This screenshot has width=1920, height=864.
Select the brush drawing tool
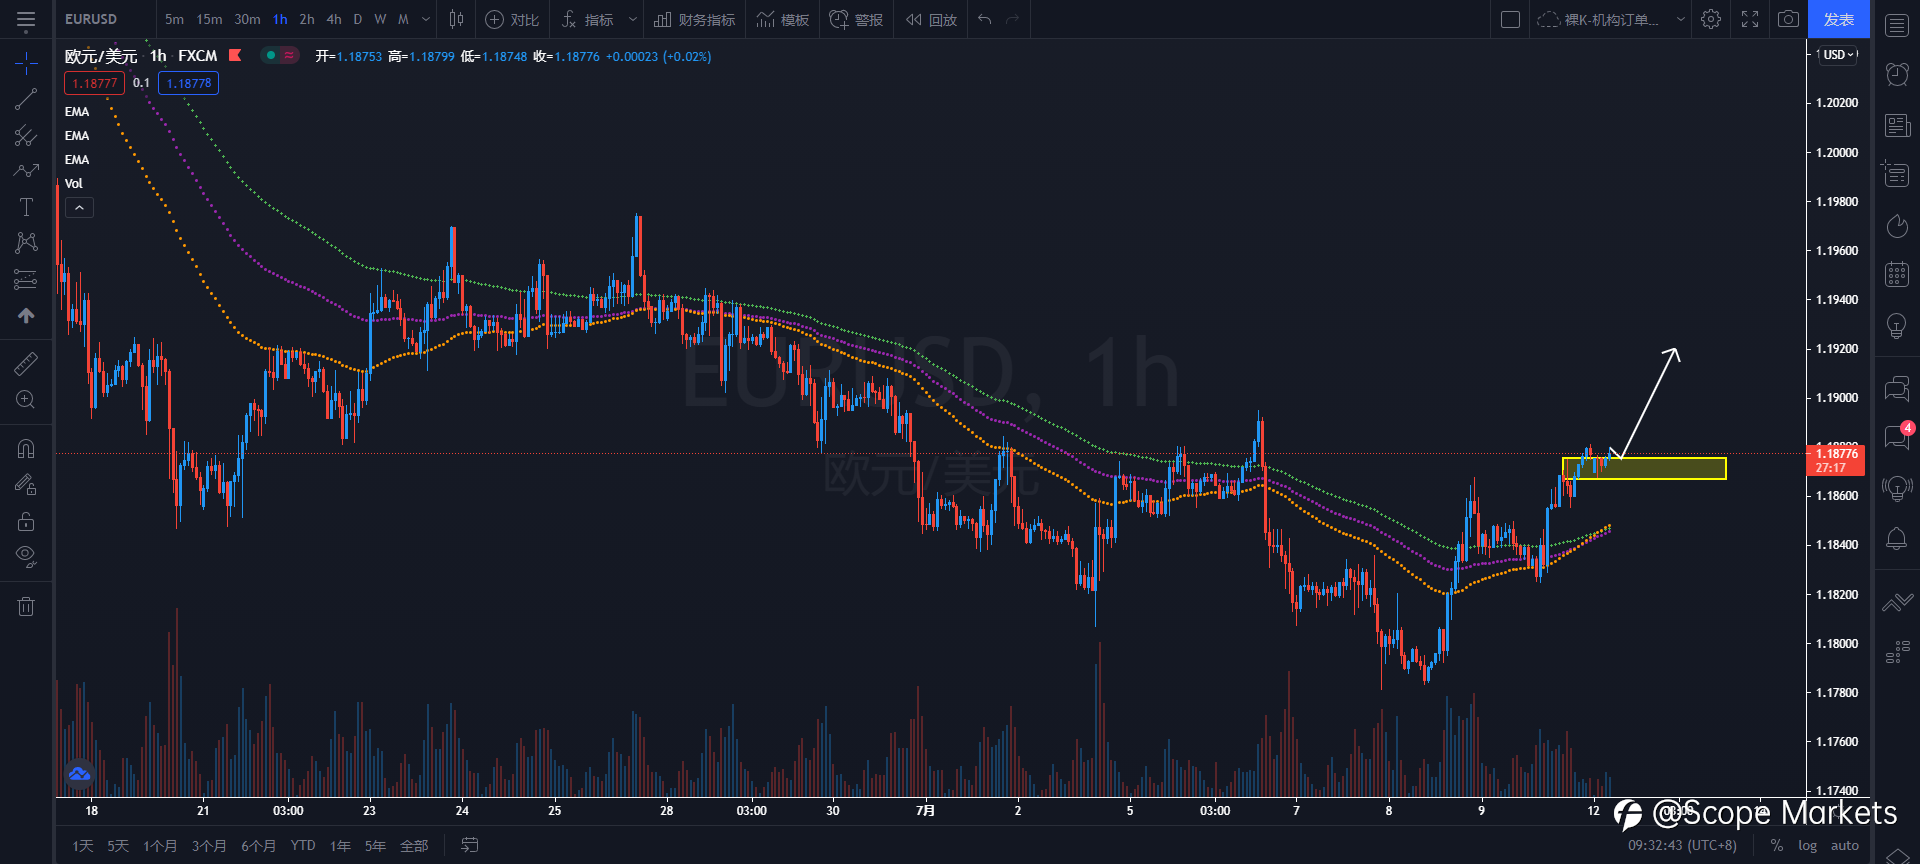point(26,171)
